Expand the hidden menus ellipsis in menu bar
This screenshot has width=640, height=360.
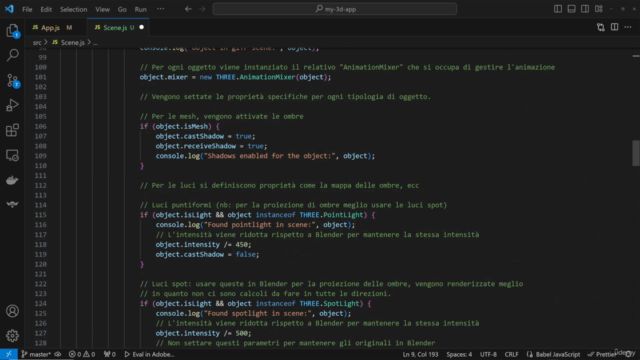pos(160,9)
